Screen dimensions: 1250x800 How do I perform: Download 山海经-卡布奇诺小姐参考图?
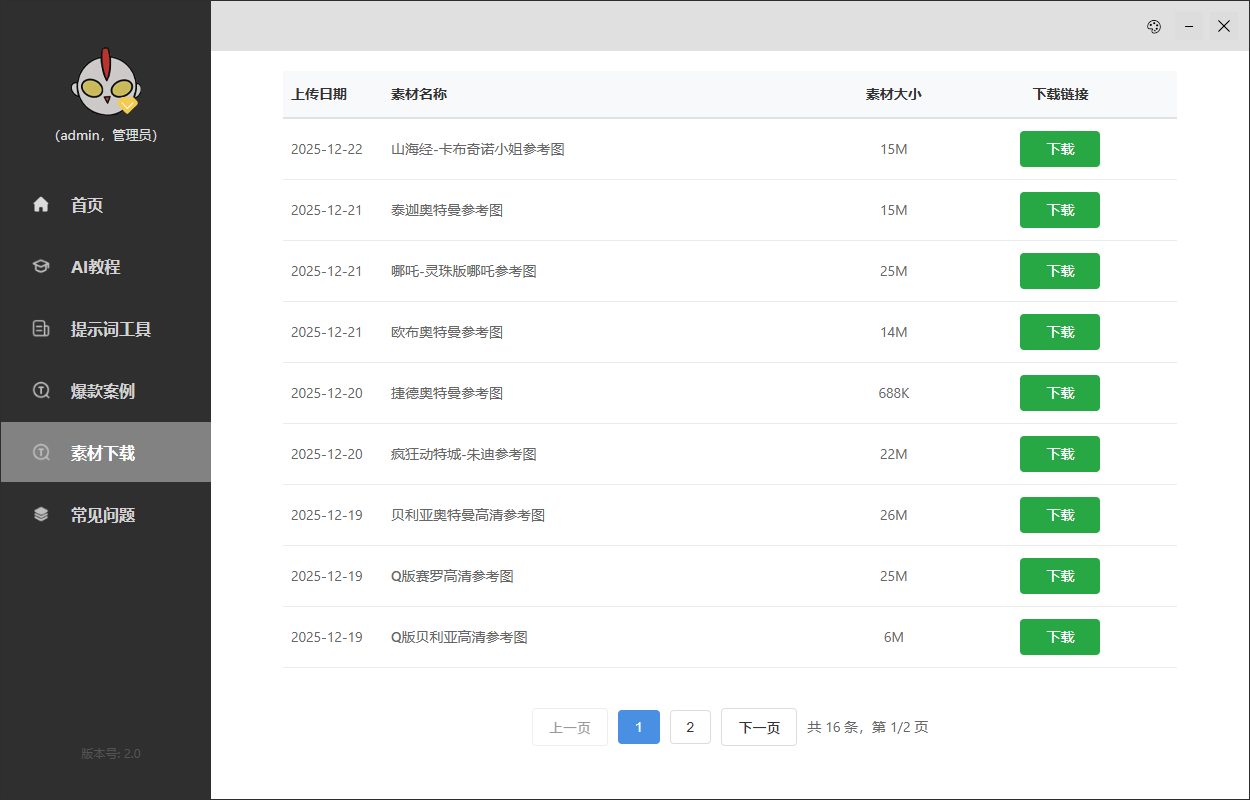click(1059, 149)
